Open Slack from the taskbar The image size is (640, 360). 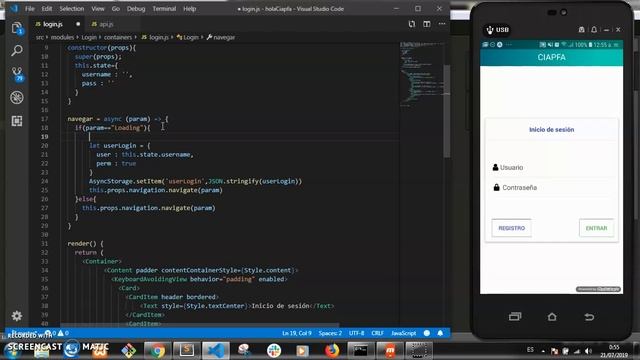(274, 351)
